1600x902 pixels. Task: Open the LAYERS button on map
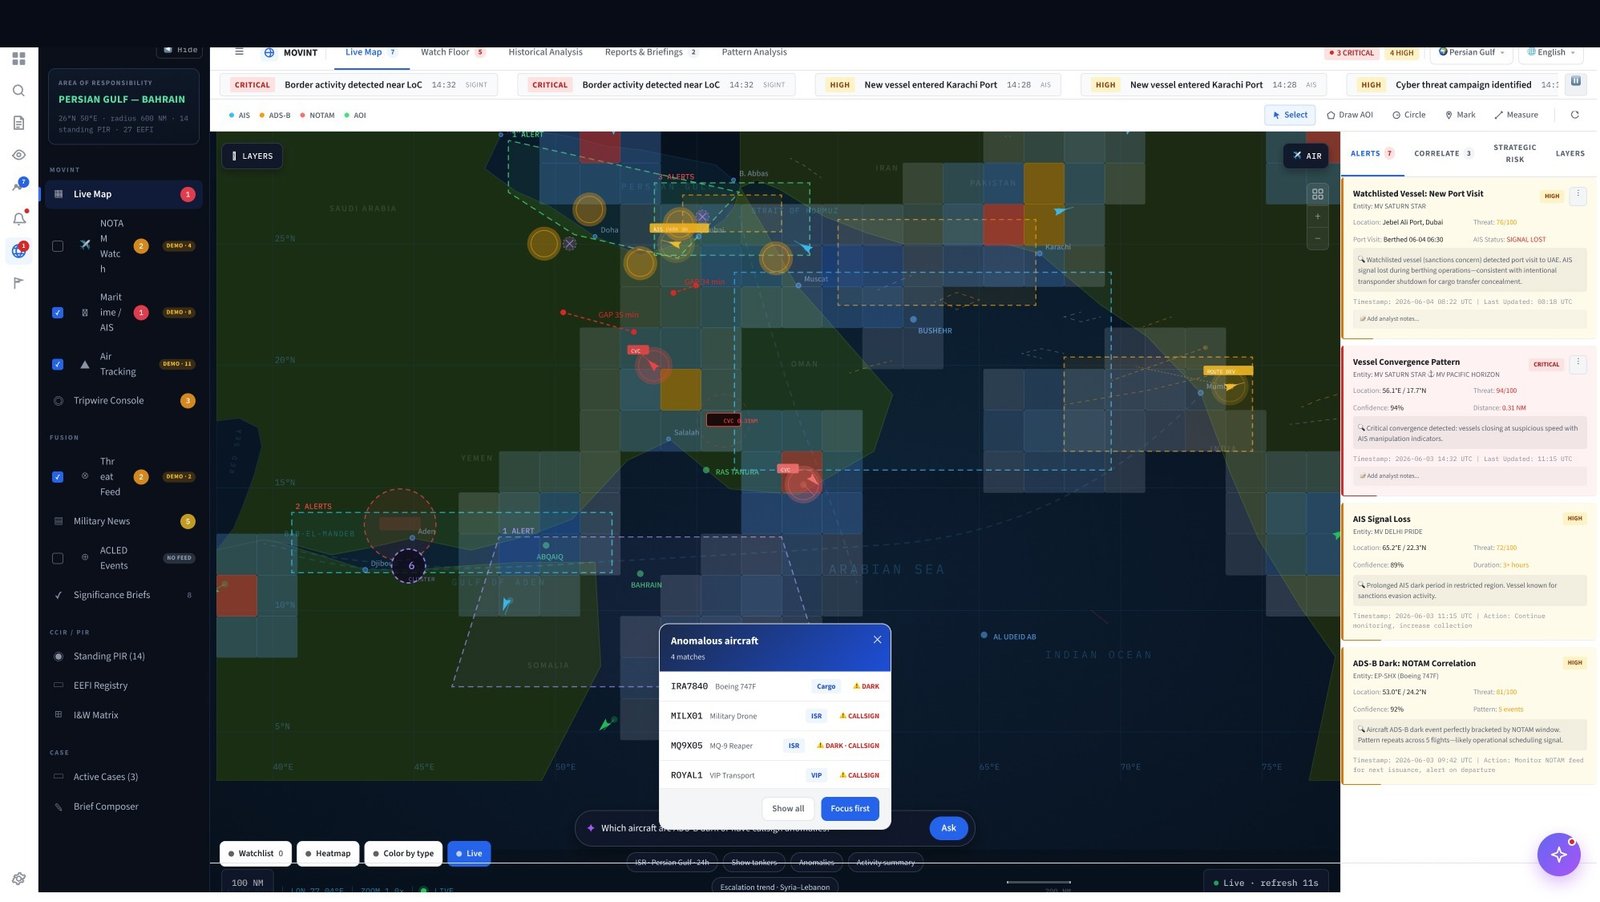pyautogui.click(x=252, y=156)
